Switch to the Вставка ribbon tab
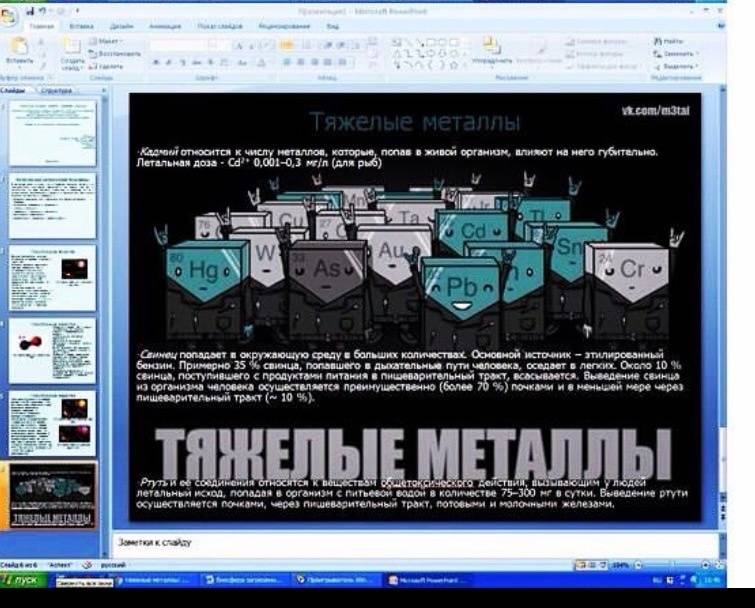The width and height of the screenshot is (755, 608). coord(81,26)
